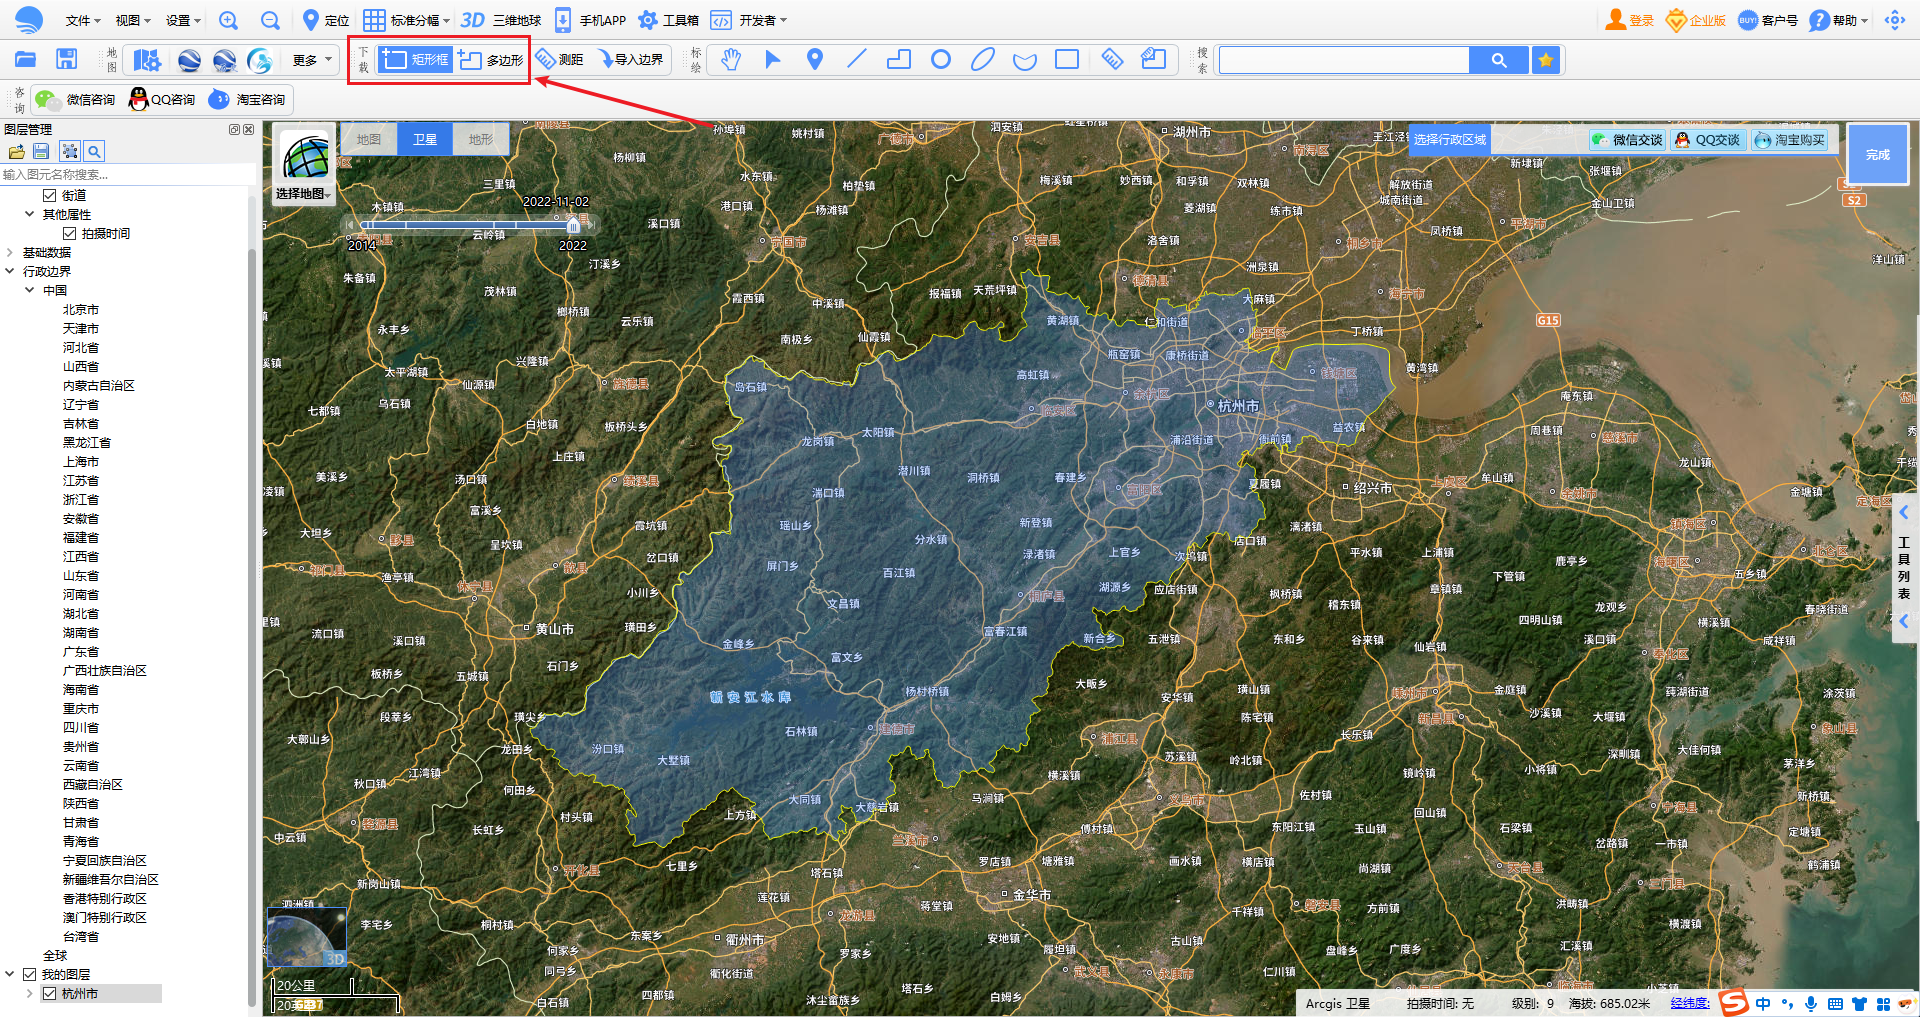Click the yellow star favorites button
This screenshot has height=1017, width=1920.
(1546, 60)
